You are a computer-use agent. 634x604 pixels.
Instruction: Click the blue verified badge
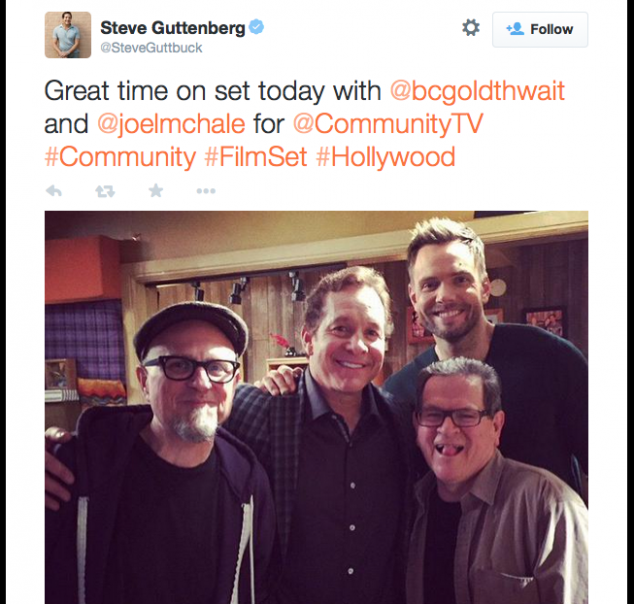point(256,27)
